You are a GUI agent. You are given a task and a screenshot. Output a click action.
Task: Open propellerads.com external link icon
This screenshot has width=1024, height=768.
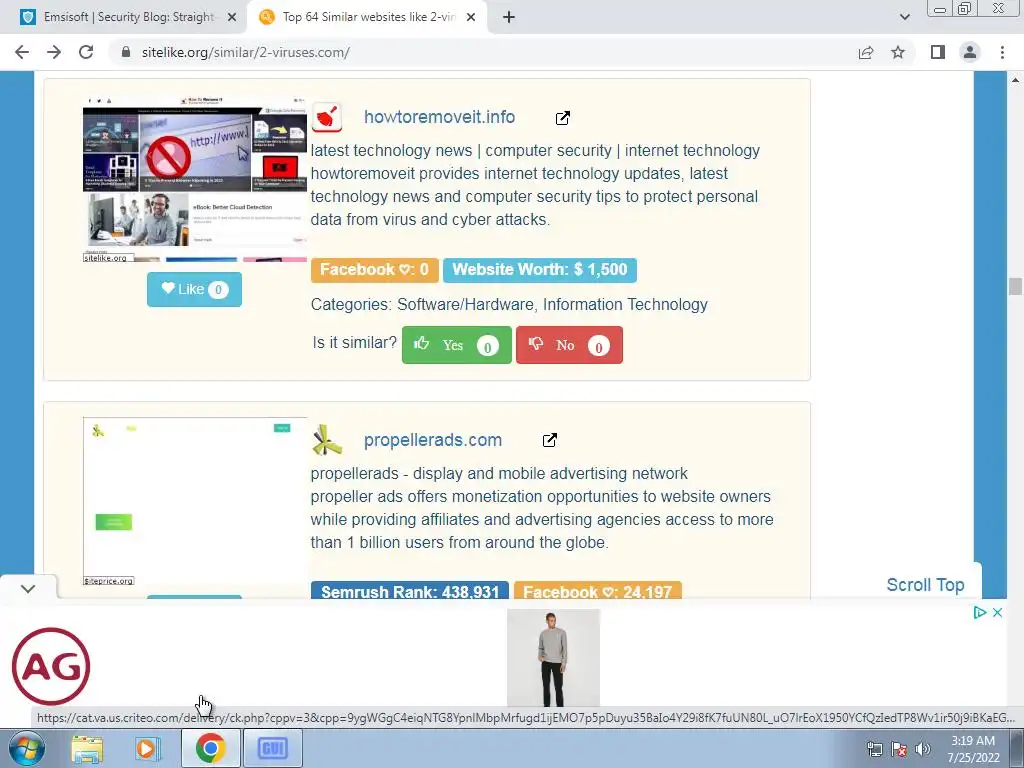[550, 440]
